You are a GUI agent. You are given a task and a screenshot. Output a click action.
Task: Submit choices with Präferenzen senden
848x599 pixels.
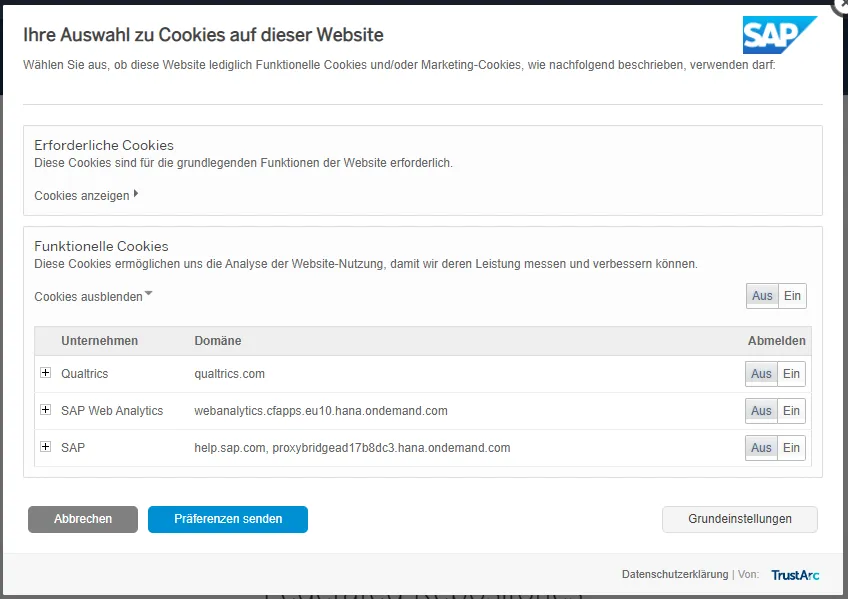tap(228, 519)
